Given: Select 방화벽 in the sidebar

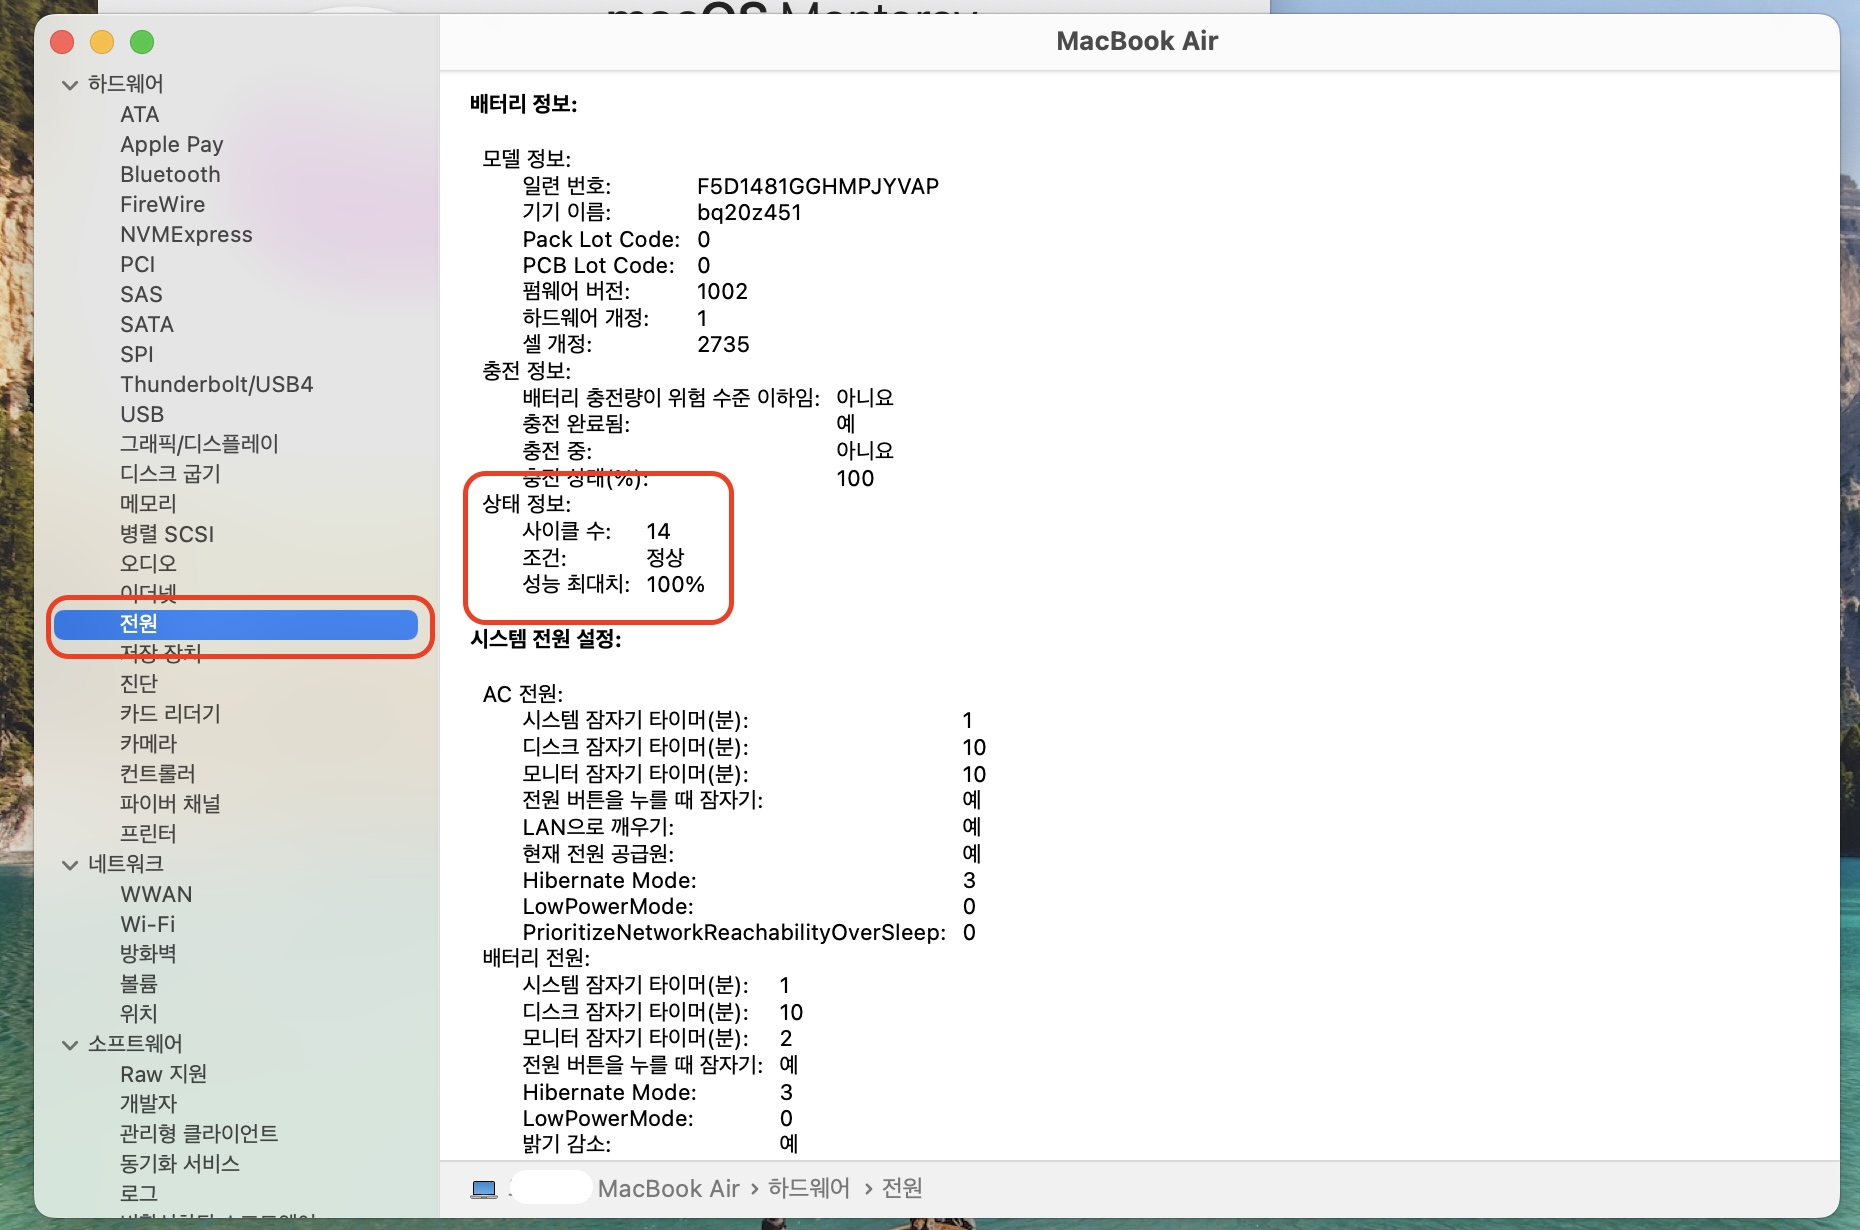Looking at the screenshot, I should click(148, 953).
